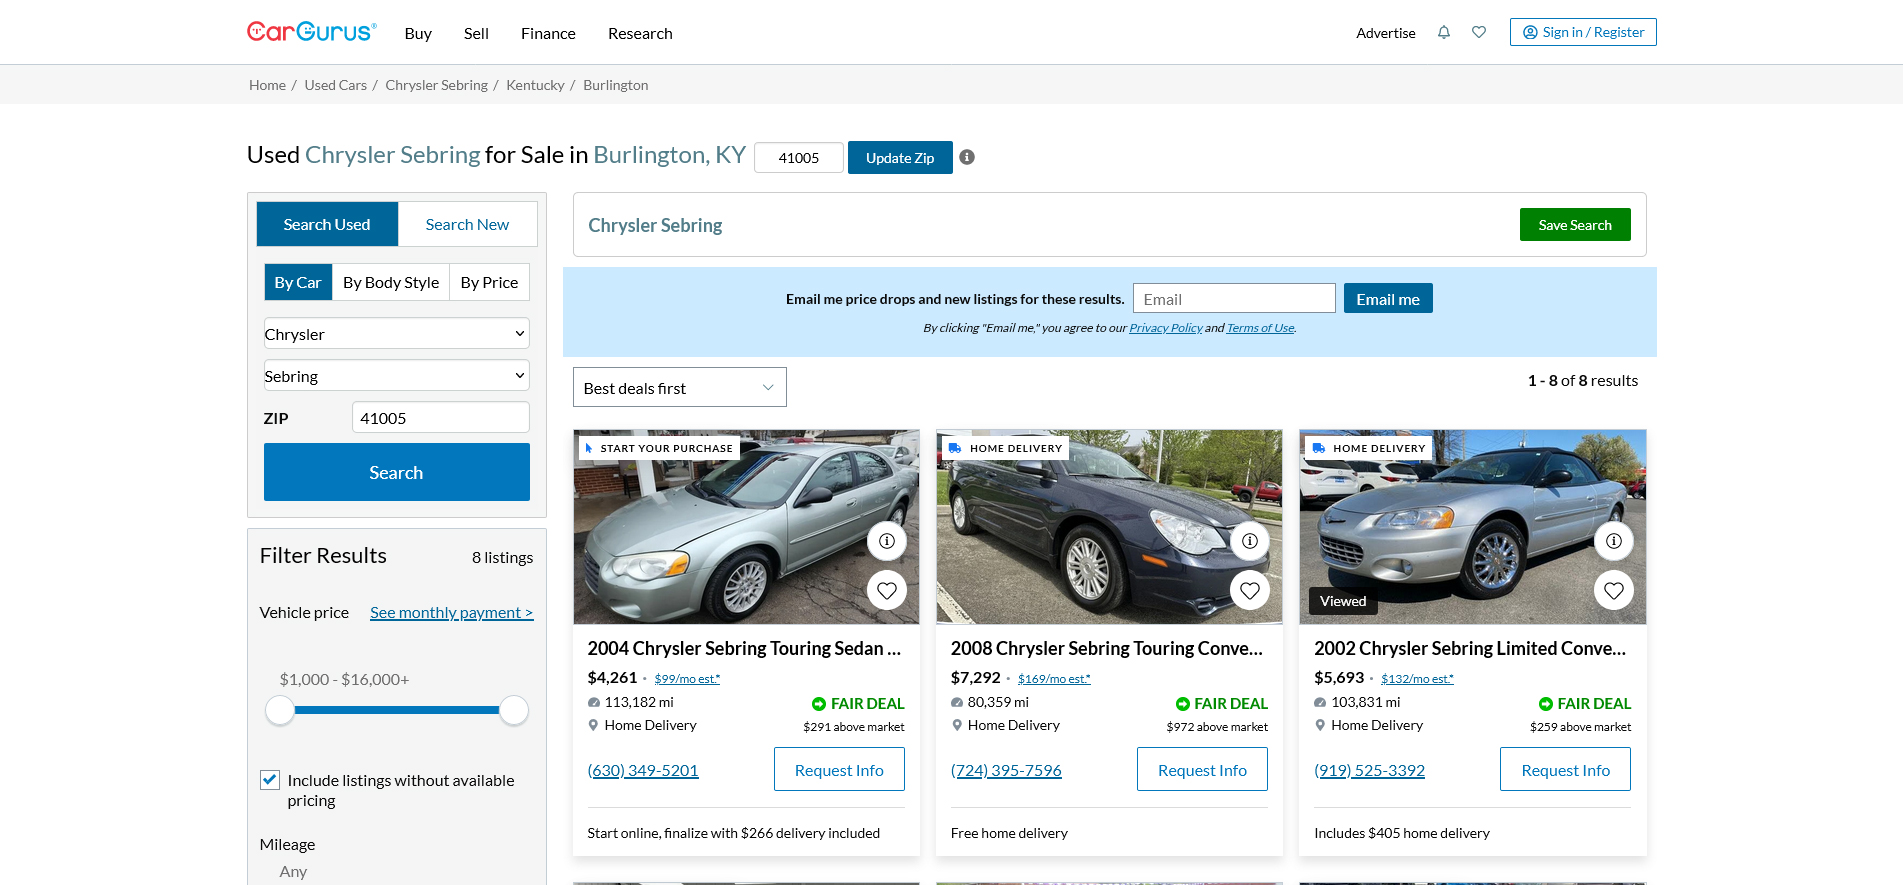
Task: Open saved cars heart icon in header
Action: click(1479, 32)
